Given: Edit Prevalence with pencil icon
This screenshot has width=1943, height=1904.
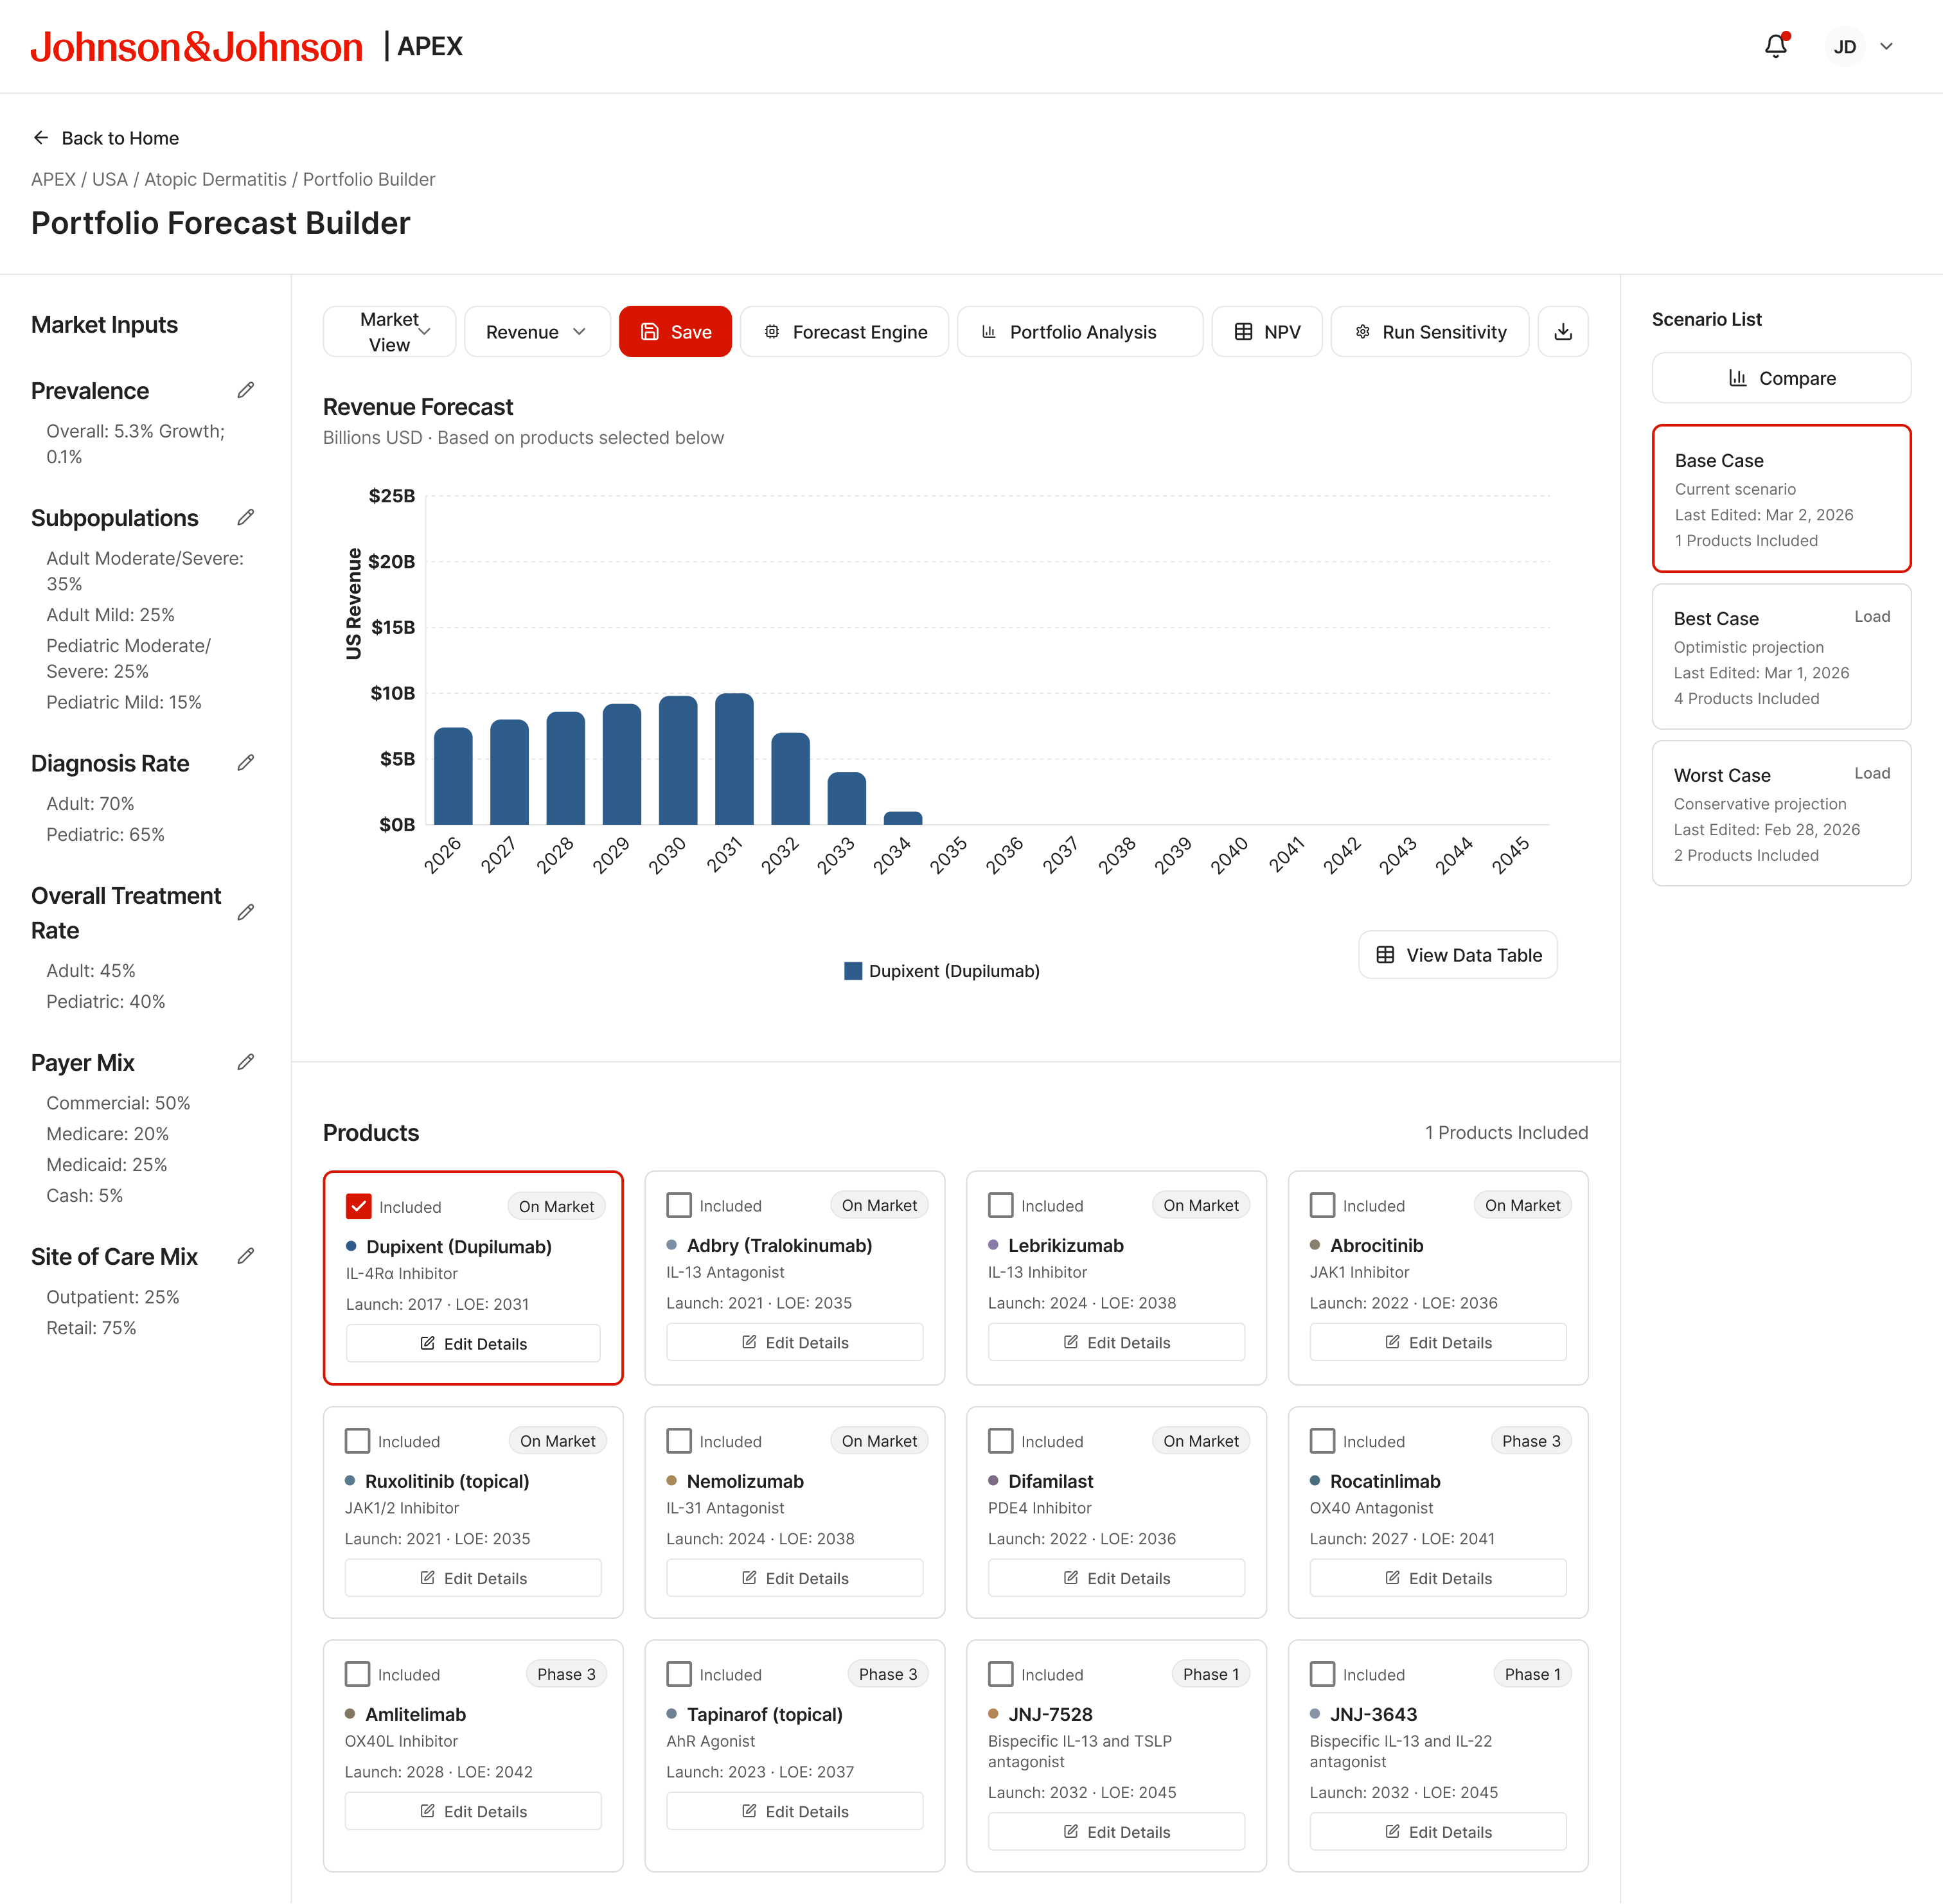Looking at the screenshot, I should click(x=246, y=390).
